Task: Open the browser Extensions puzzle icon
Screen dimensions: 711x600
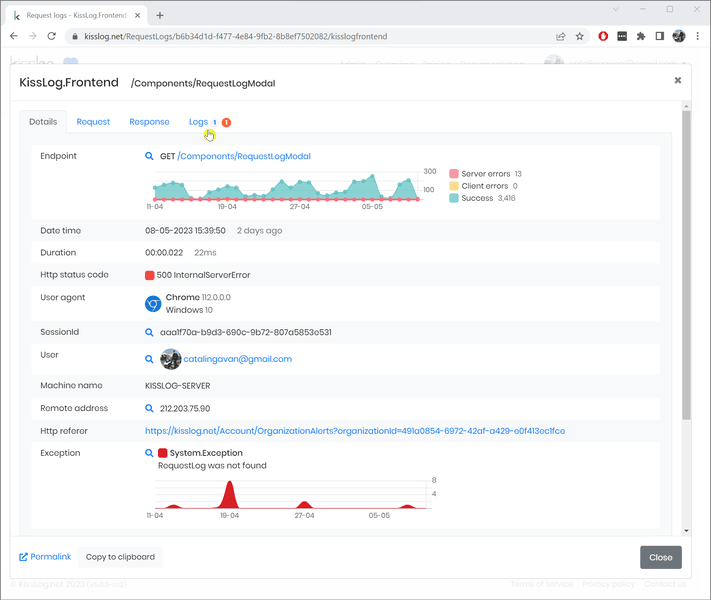Action: [641, 36]
